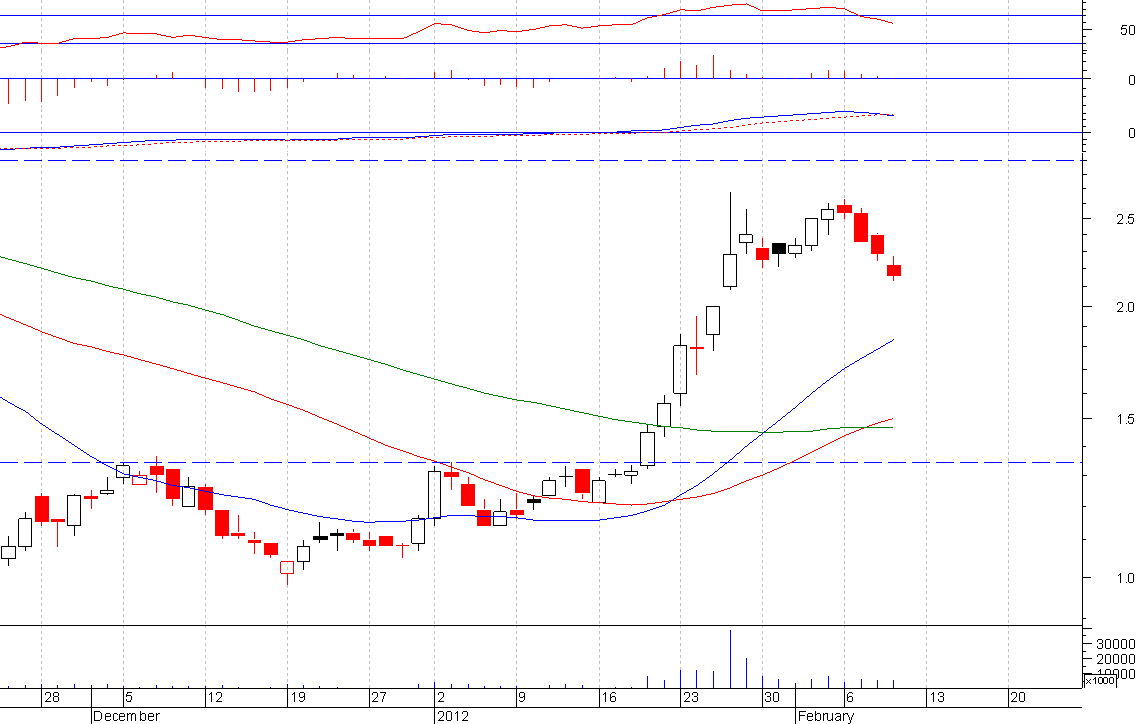The height and width of the screenshot is (724, 1139).
Task: Click date label 27 on the time axis
Action: pyautogui.click(x=379, y=697)
